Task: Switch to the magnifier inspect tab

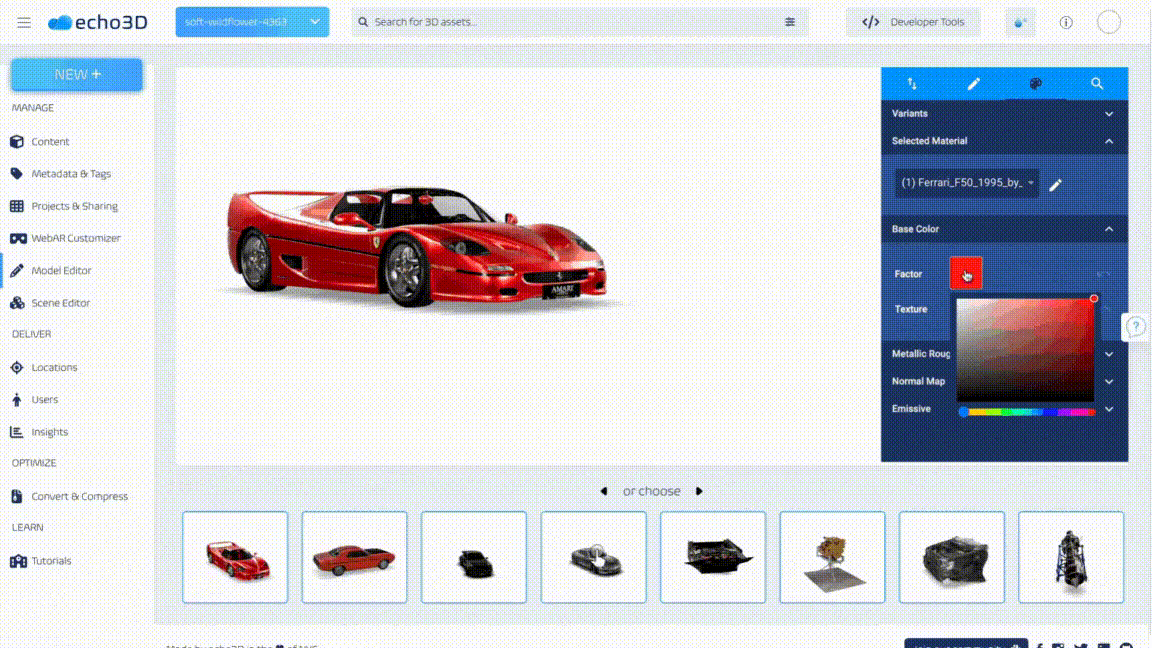Action: pos(1097,84)
